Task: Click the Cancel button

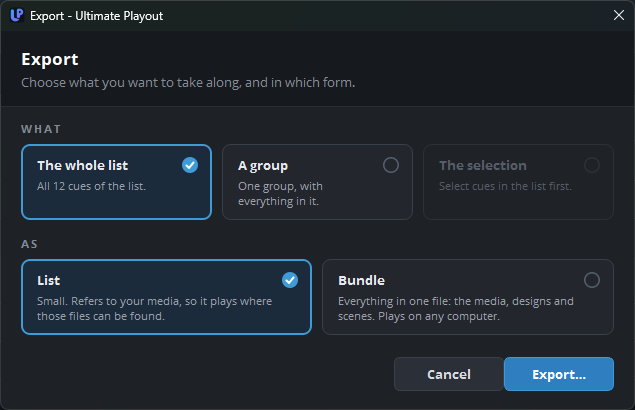Action: tap(449, 374)
